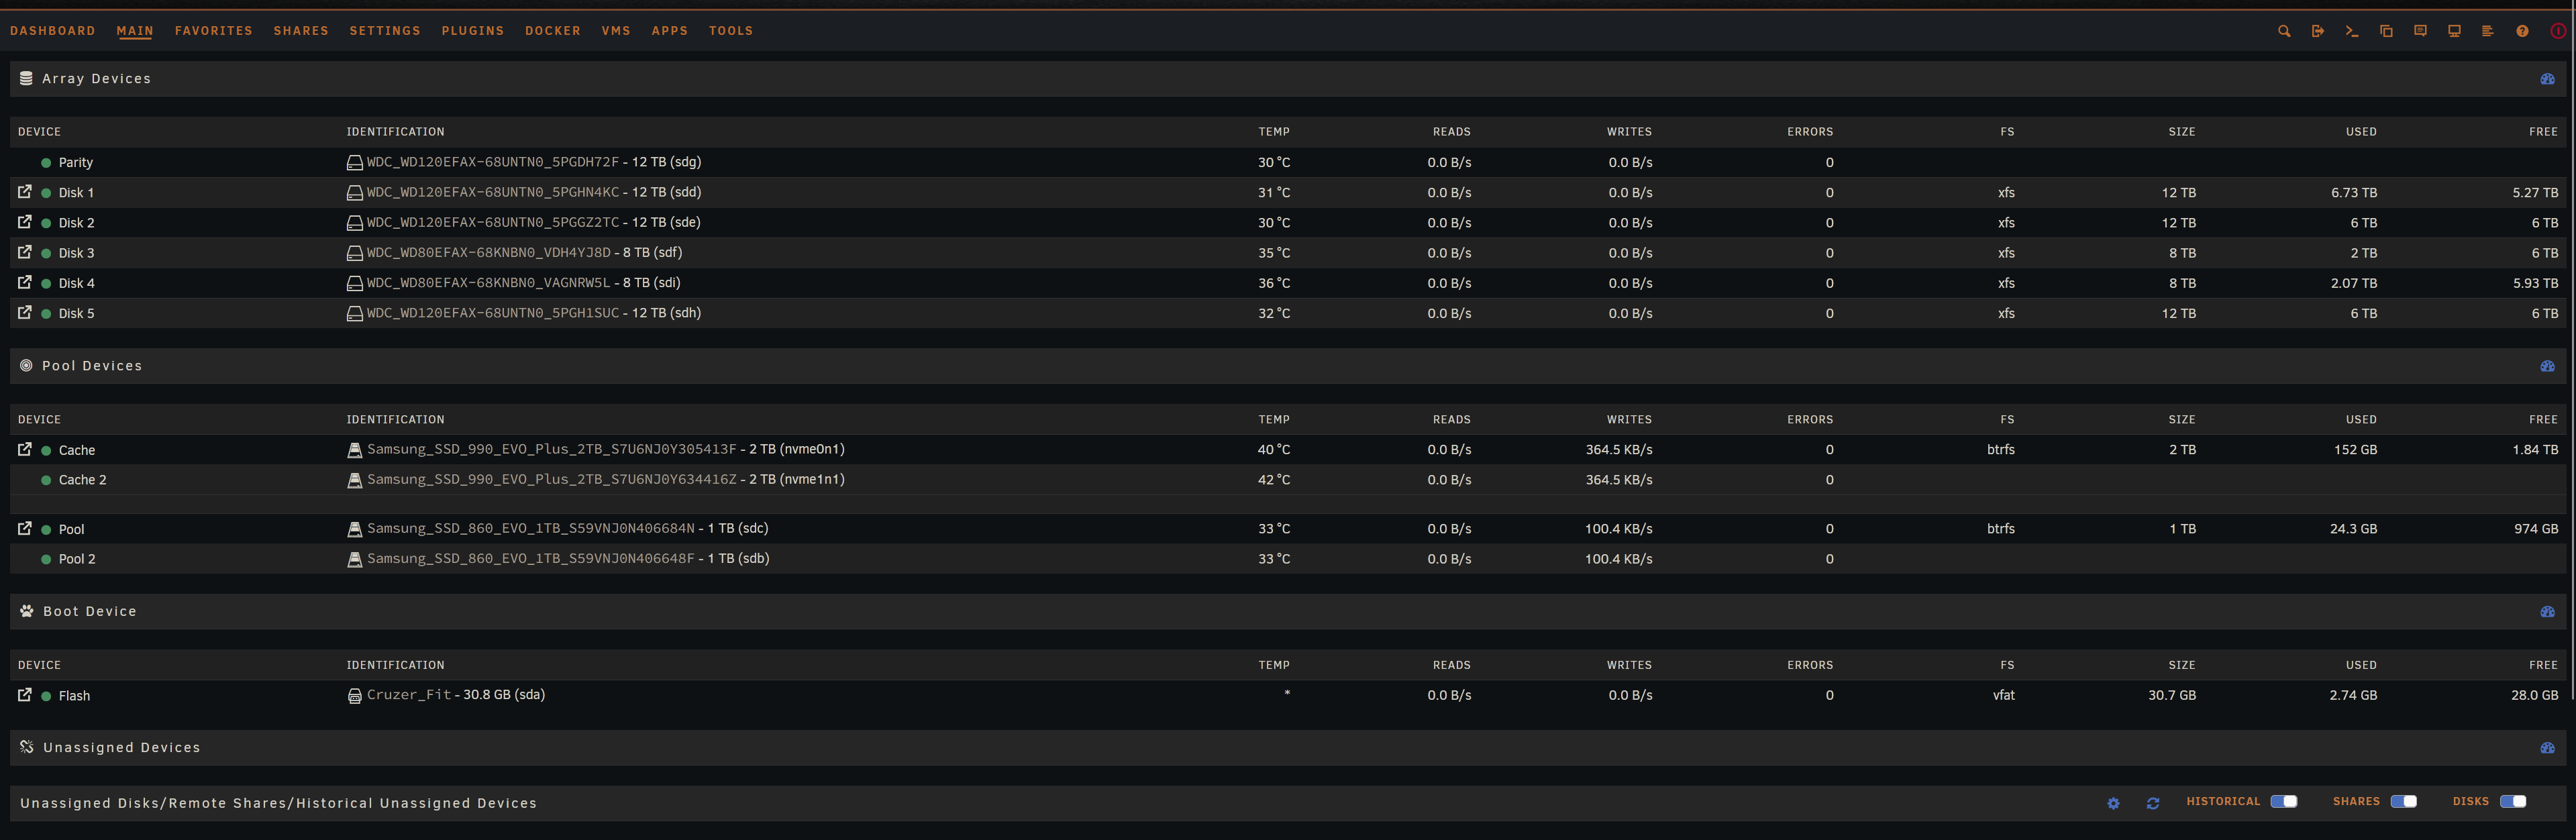Open Unassigned Devices settings gear
2576x840 pixels.
pyautogui.click(x=2113, y=803)
